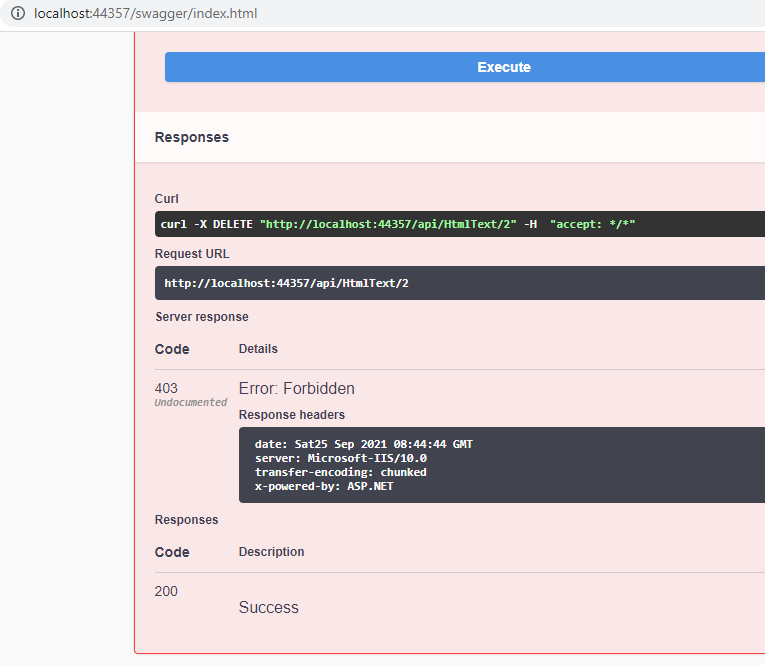Click the Success description text
Screen dimensions: 765x665
click(x=268, y=607)
